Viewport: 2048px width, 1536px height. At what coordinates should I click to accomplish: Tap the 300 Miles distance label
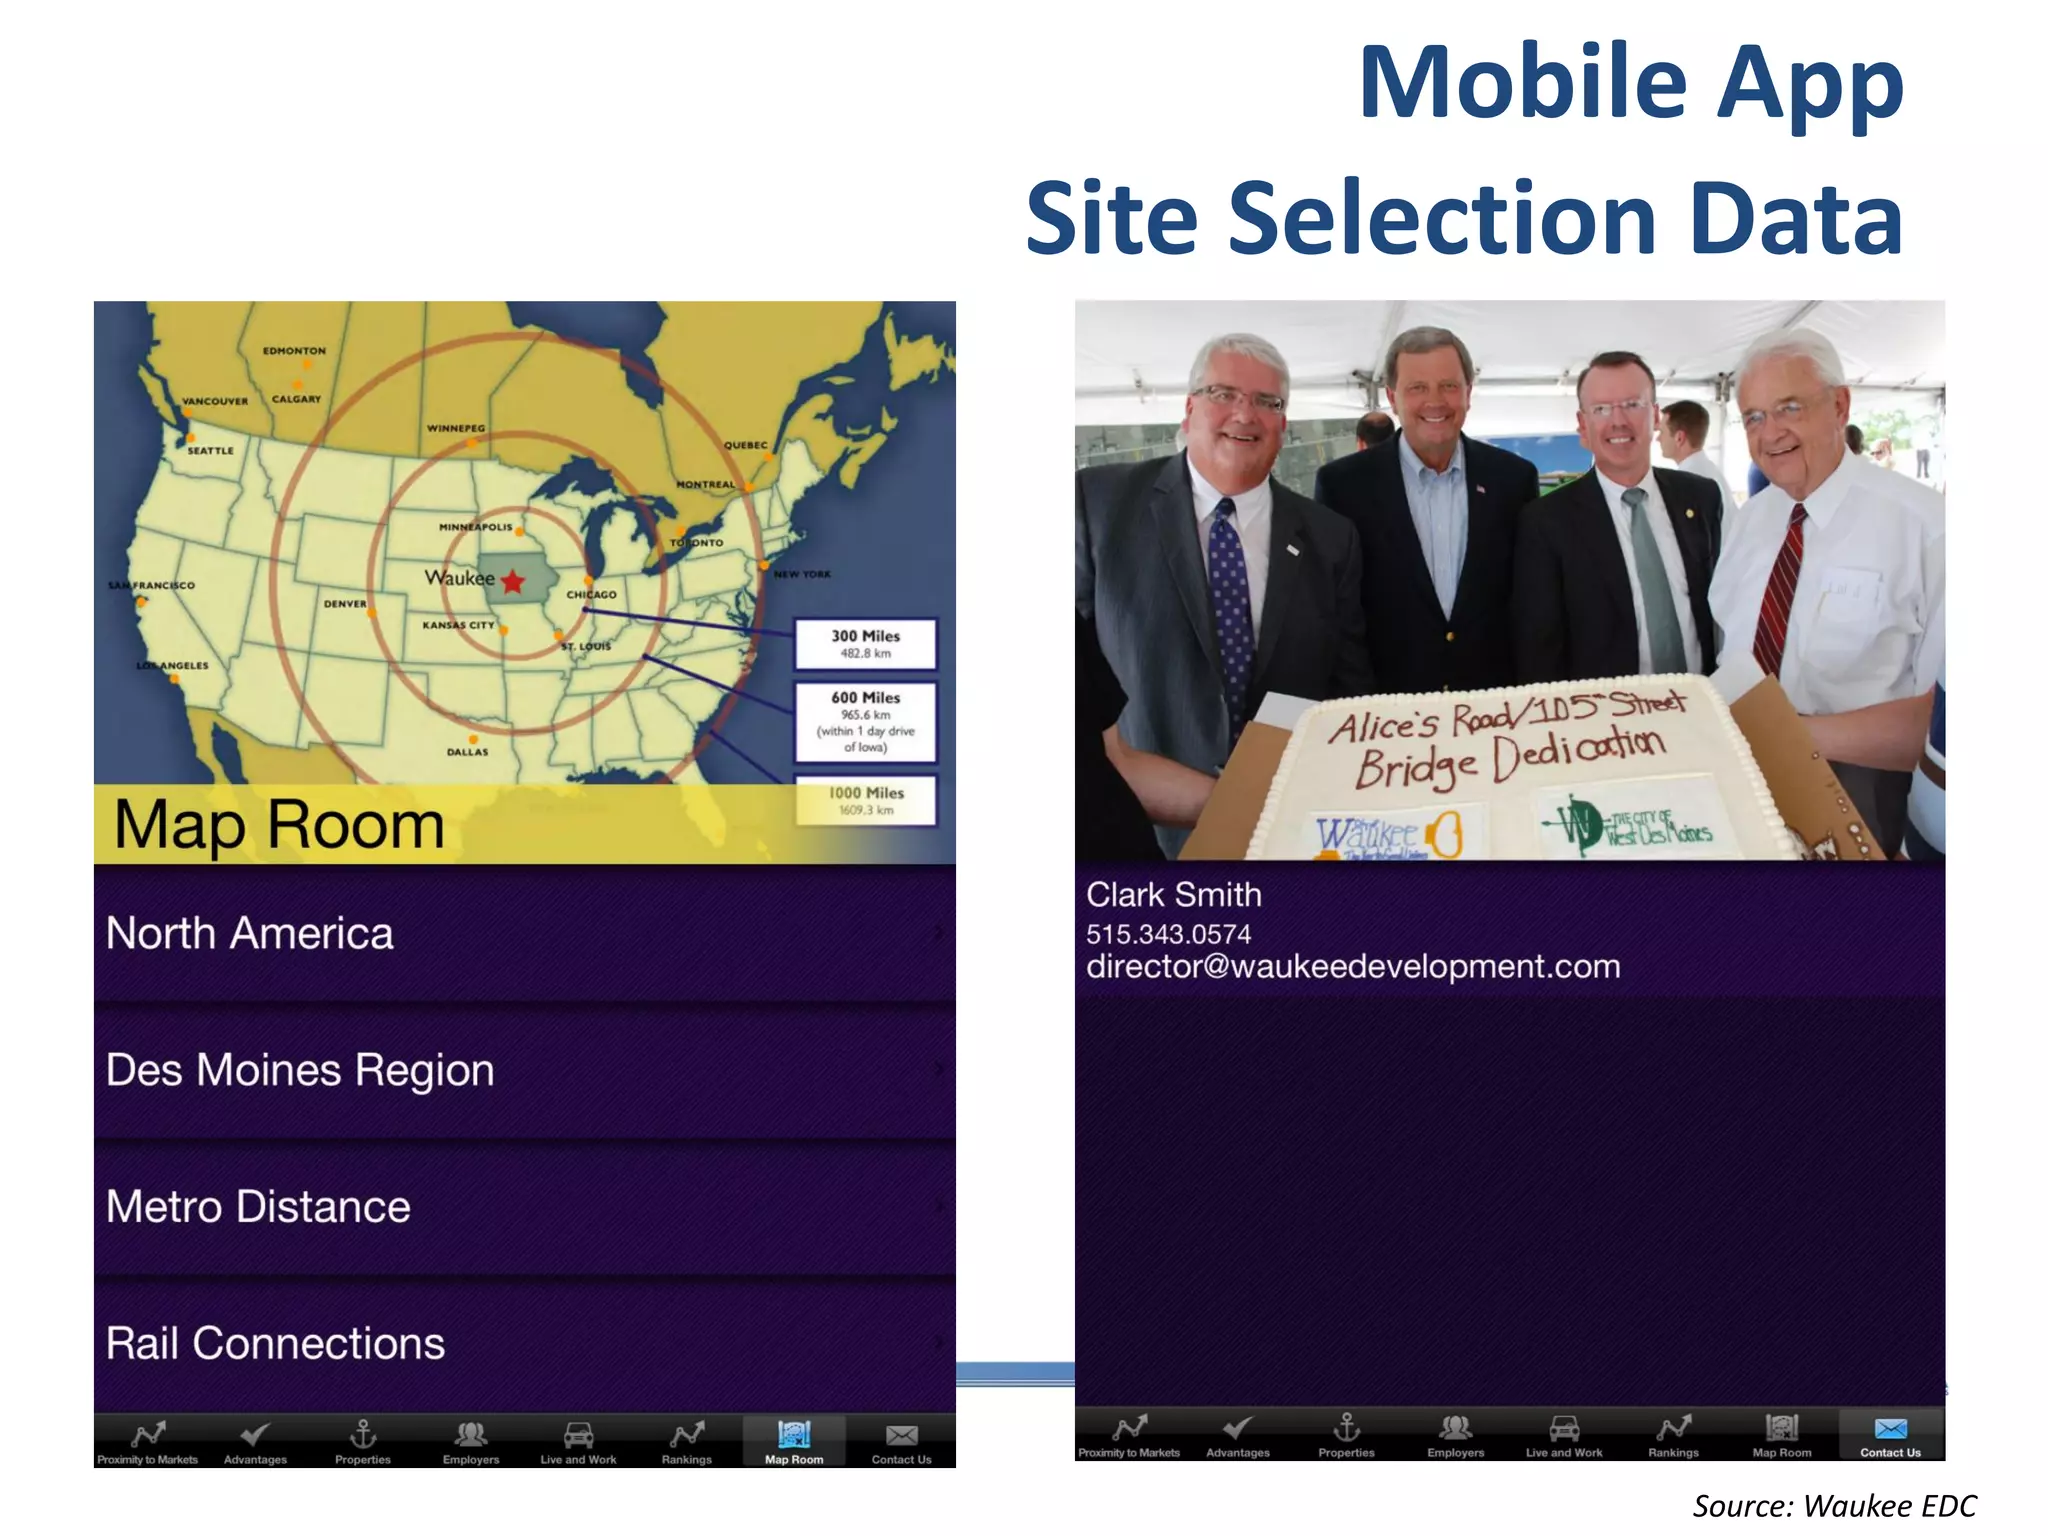866,644
